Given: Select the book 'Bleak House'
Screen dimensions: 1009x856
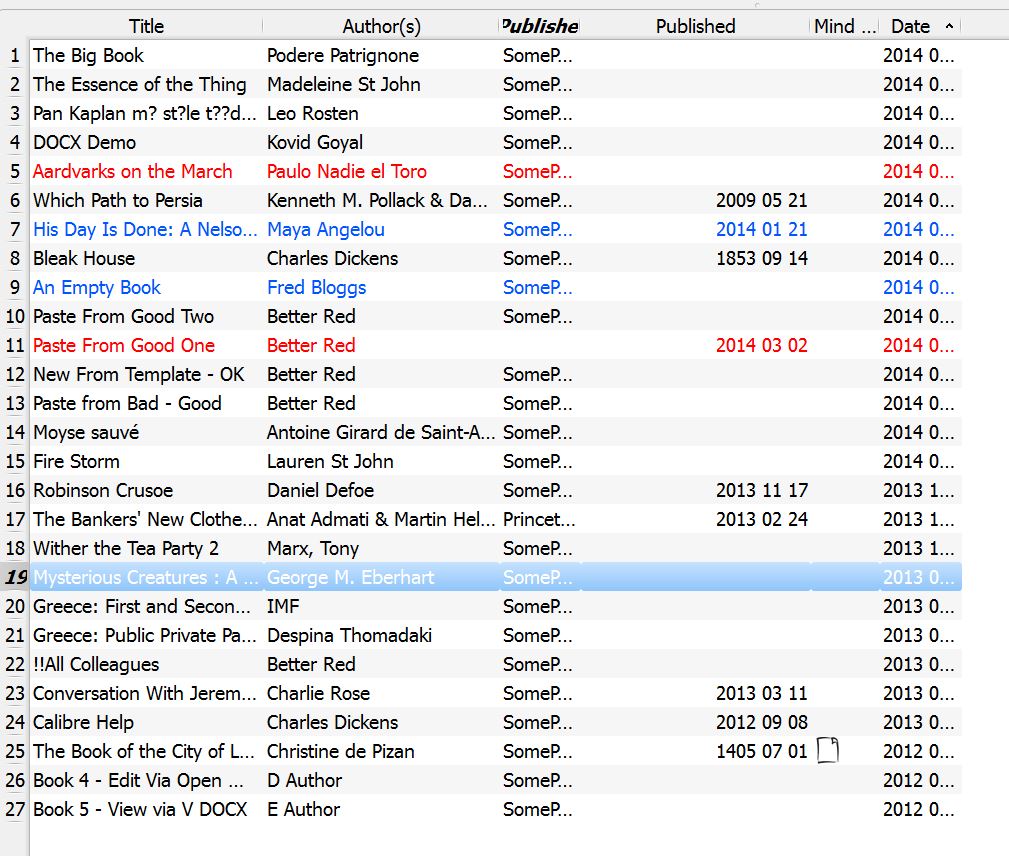Looking at the screenshot, I should tap(84, 258).
